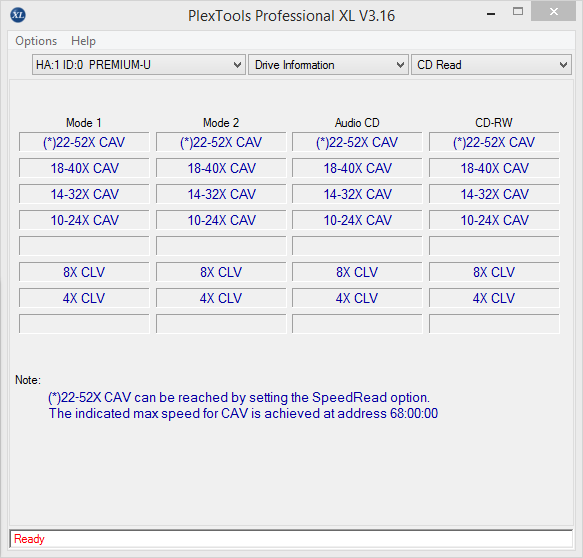
Task: Click Audio CD 10-24X CAV cell
Action: pyautogui.click(x=357, y=220)
